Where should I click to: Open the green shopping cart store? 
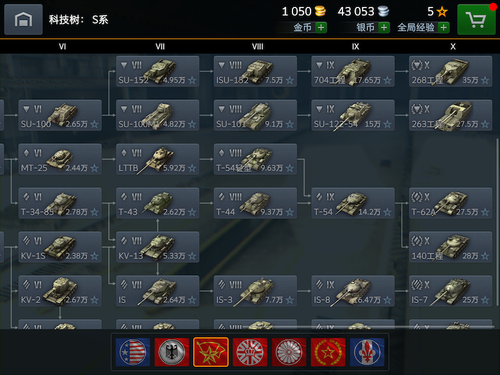point(476,20)
